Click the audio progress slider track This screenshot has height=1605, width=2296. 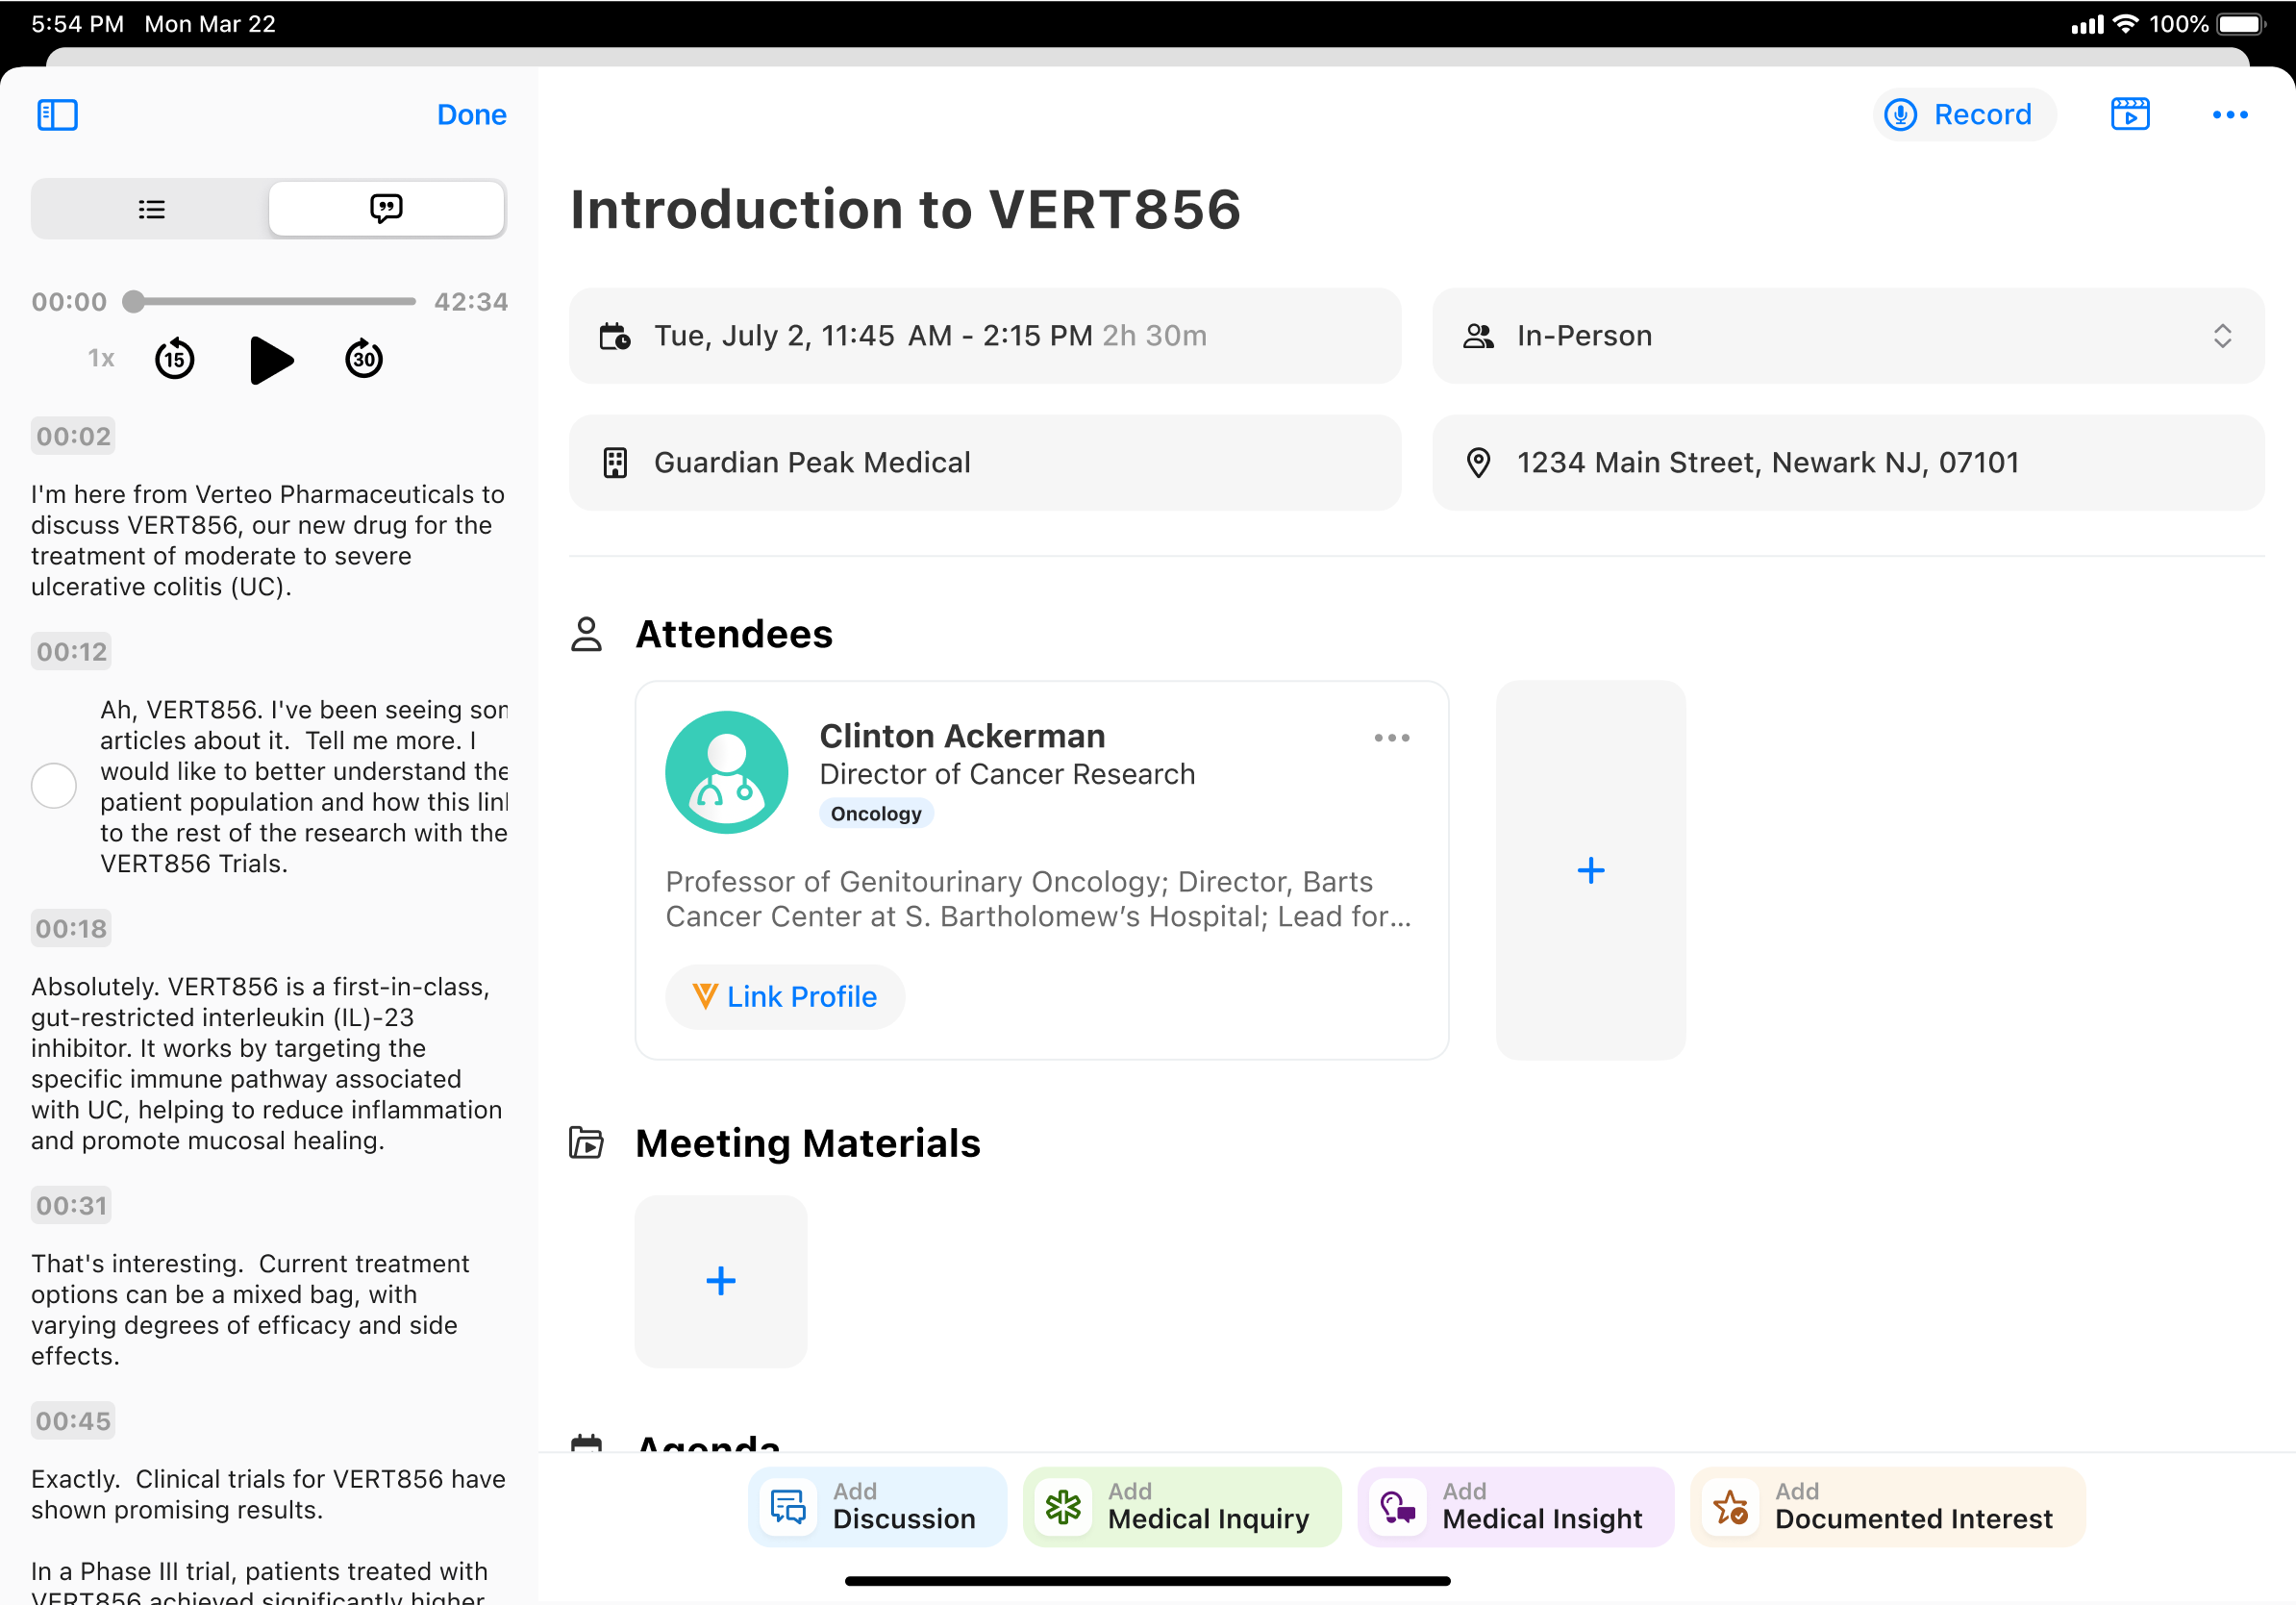[x=275, y=301]
